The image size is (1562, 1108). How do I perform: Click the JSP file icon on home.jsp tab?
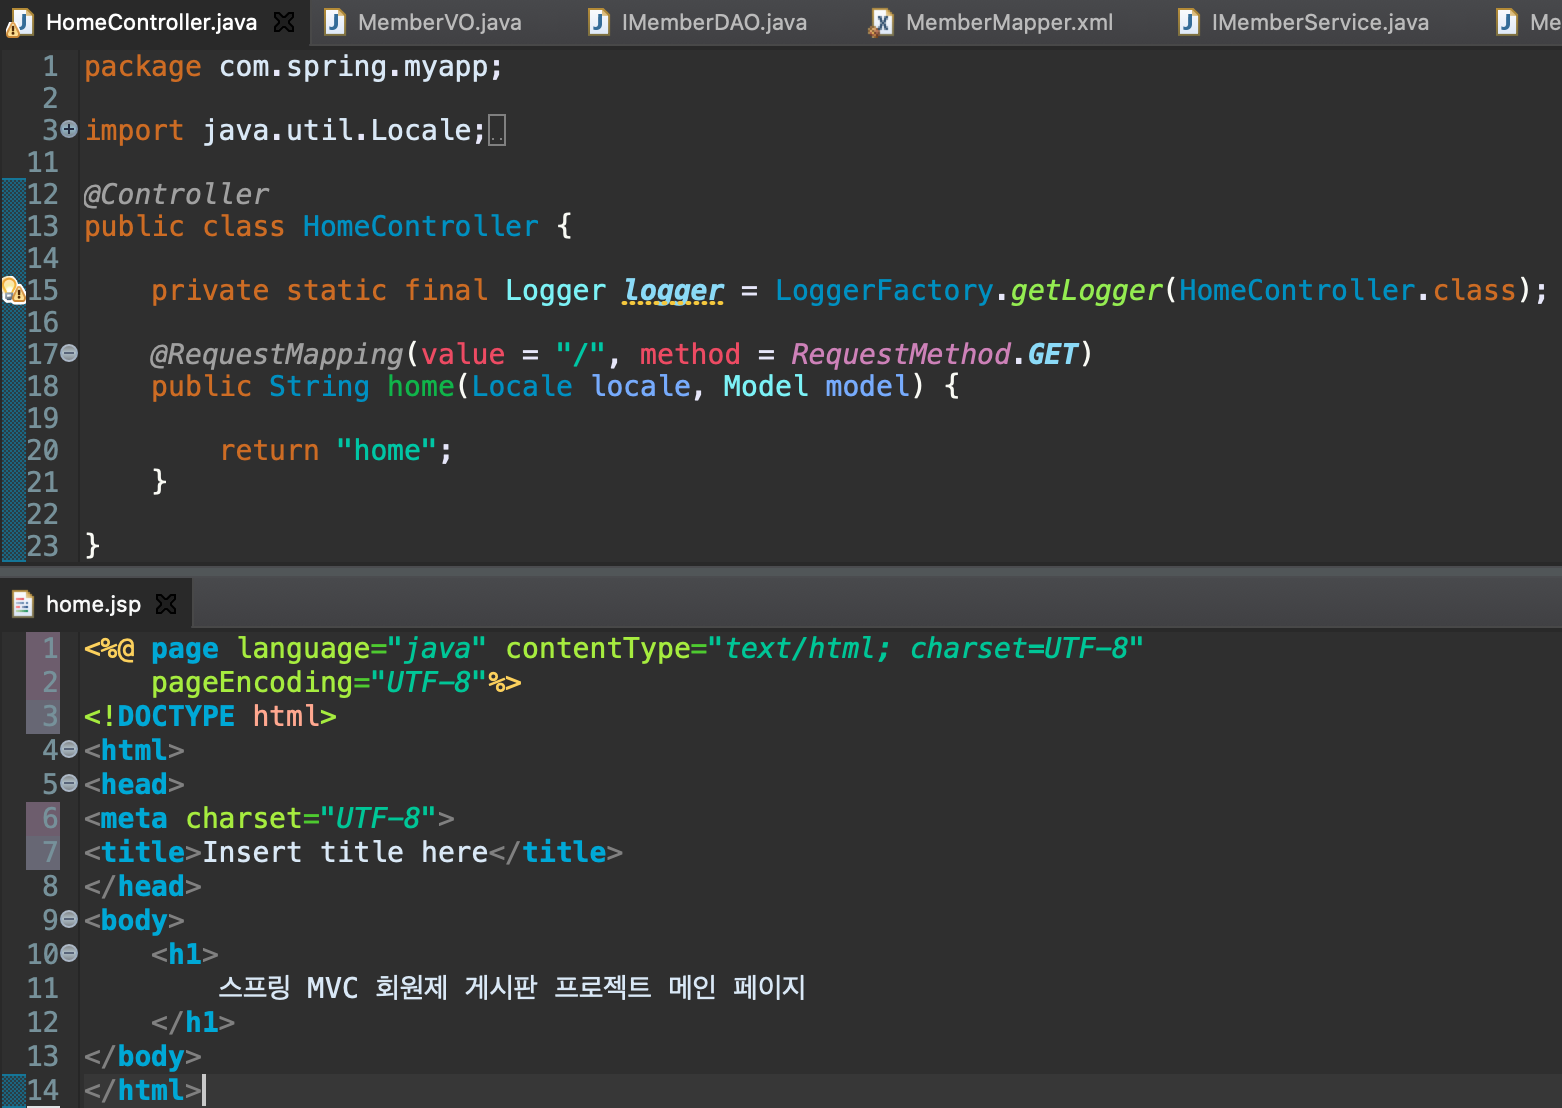22,604
